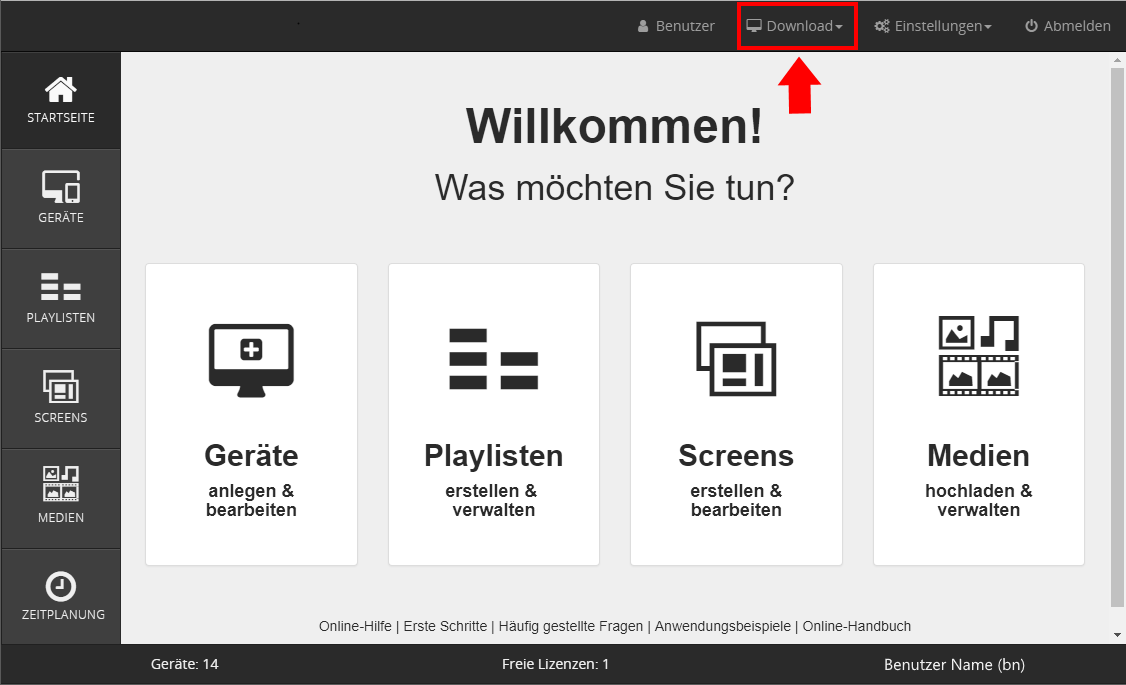Expand the Download dropdown menu

(x=796, y=26)
